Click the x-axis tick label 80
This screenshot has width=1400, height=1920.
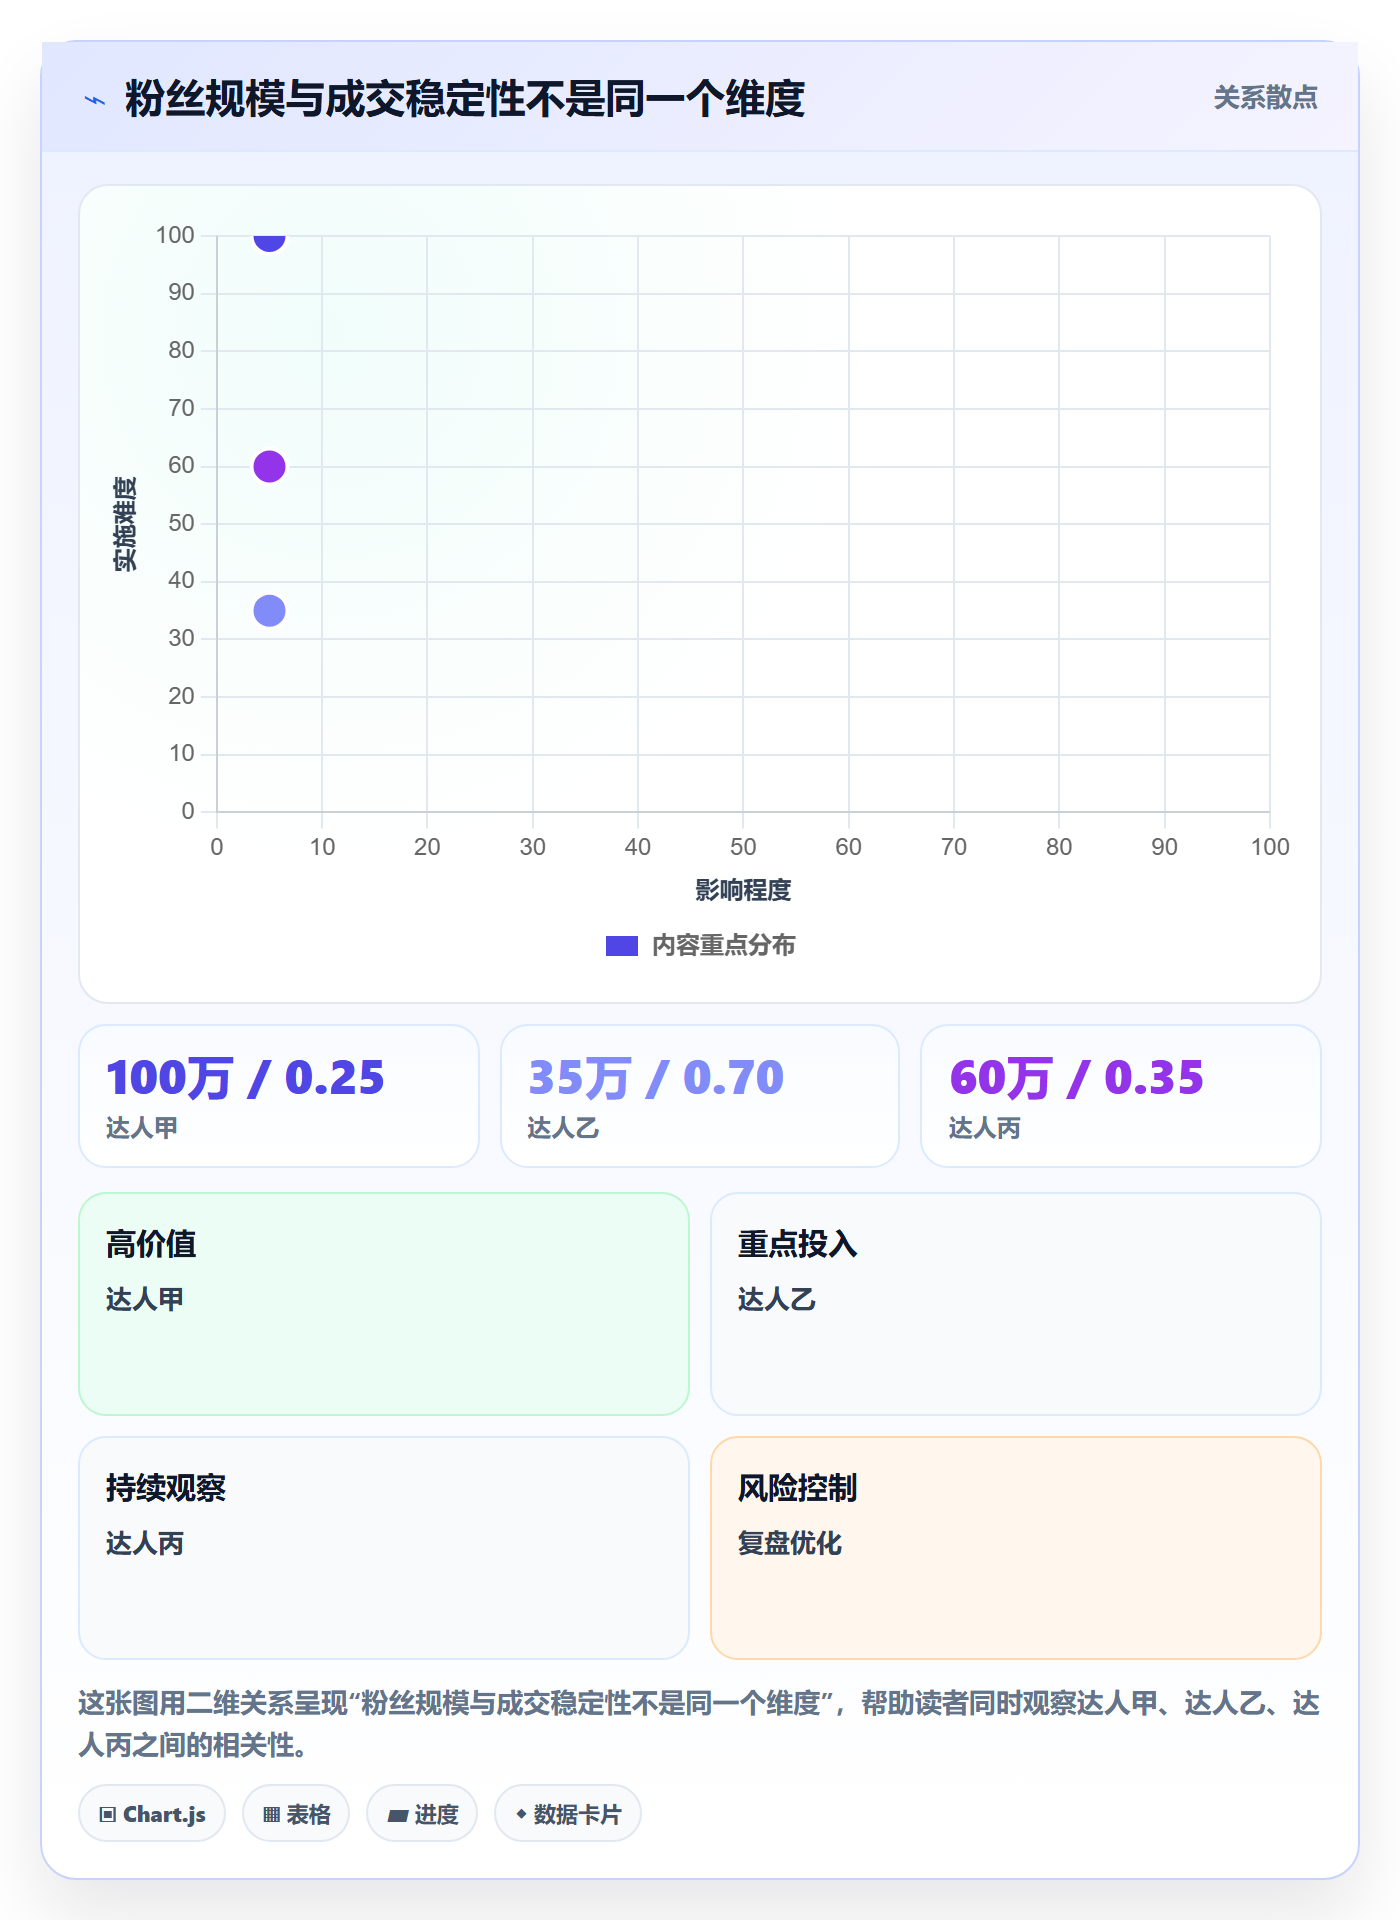pos(1059,847)
